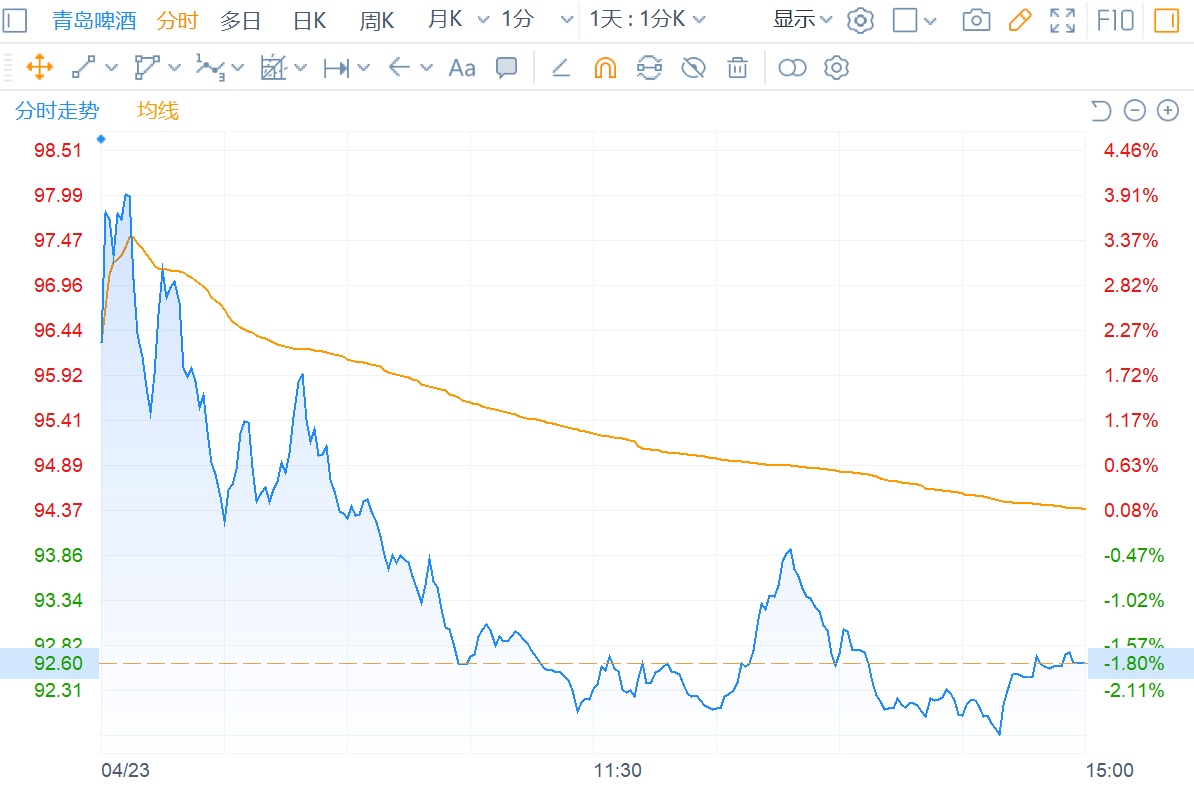Viewport: 1194px width, 790px height.
Task: Expand the region measure tool options
Action: (301, 68)
